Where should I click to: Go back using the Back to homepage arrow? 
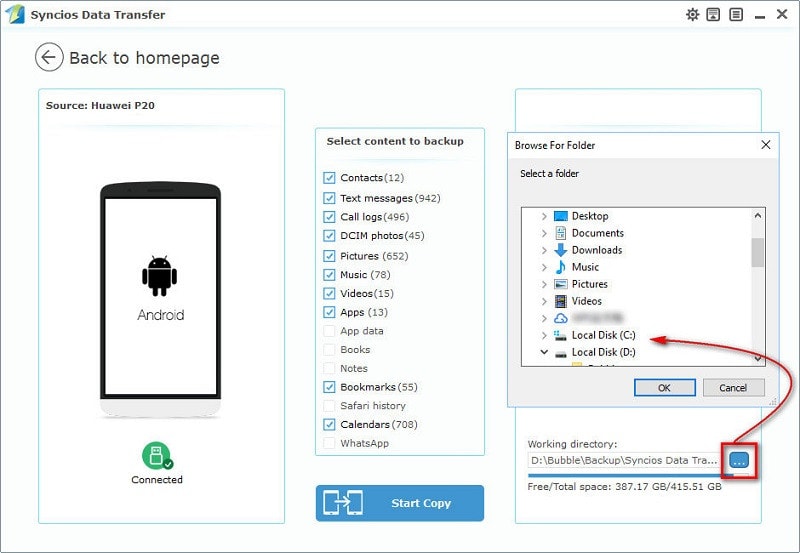pos(49,57)
